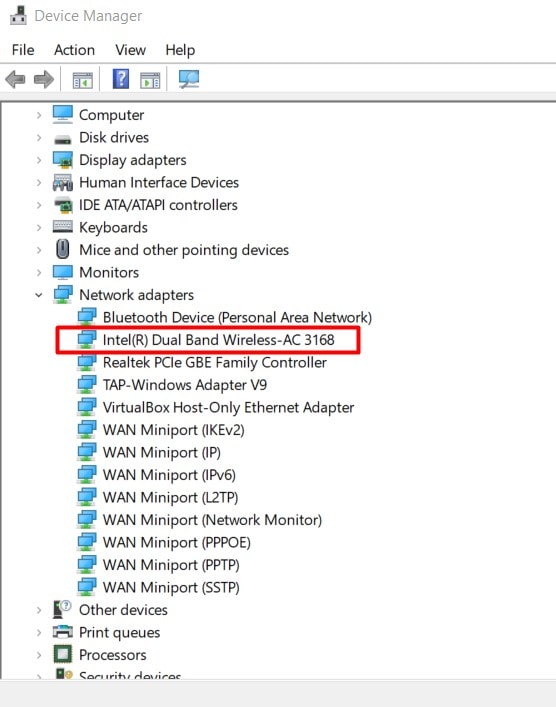Select WAN Miniport (L2TP) entry
556x707 pixels.
[170, 497]
